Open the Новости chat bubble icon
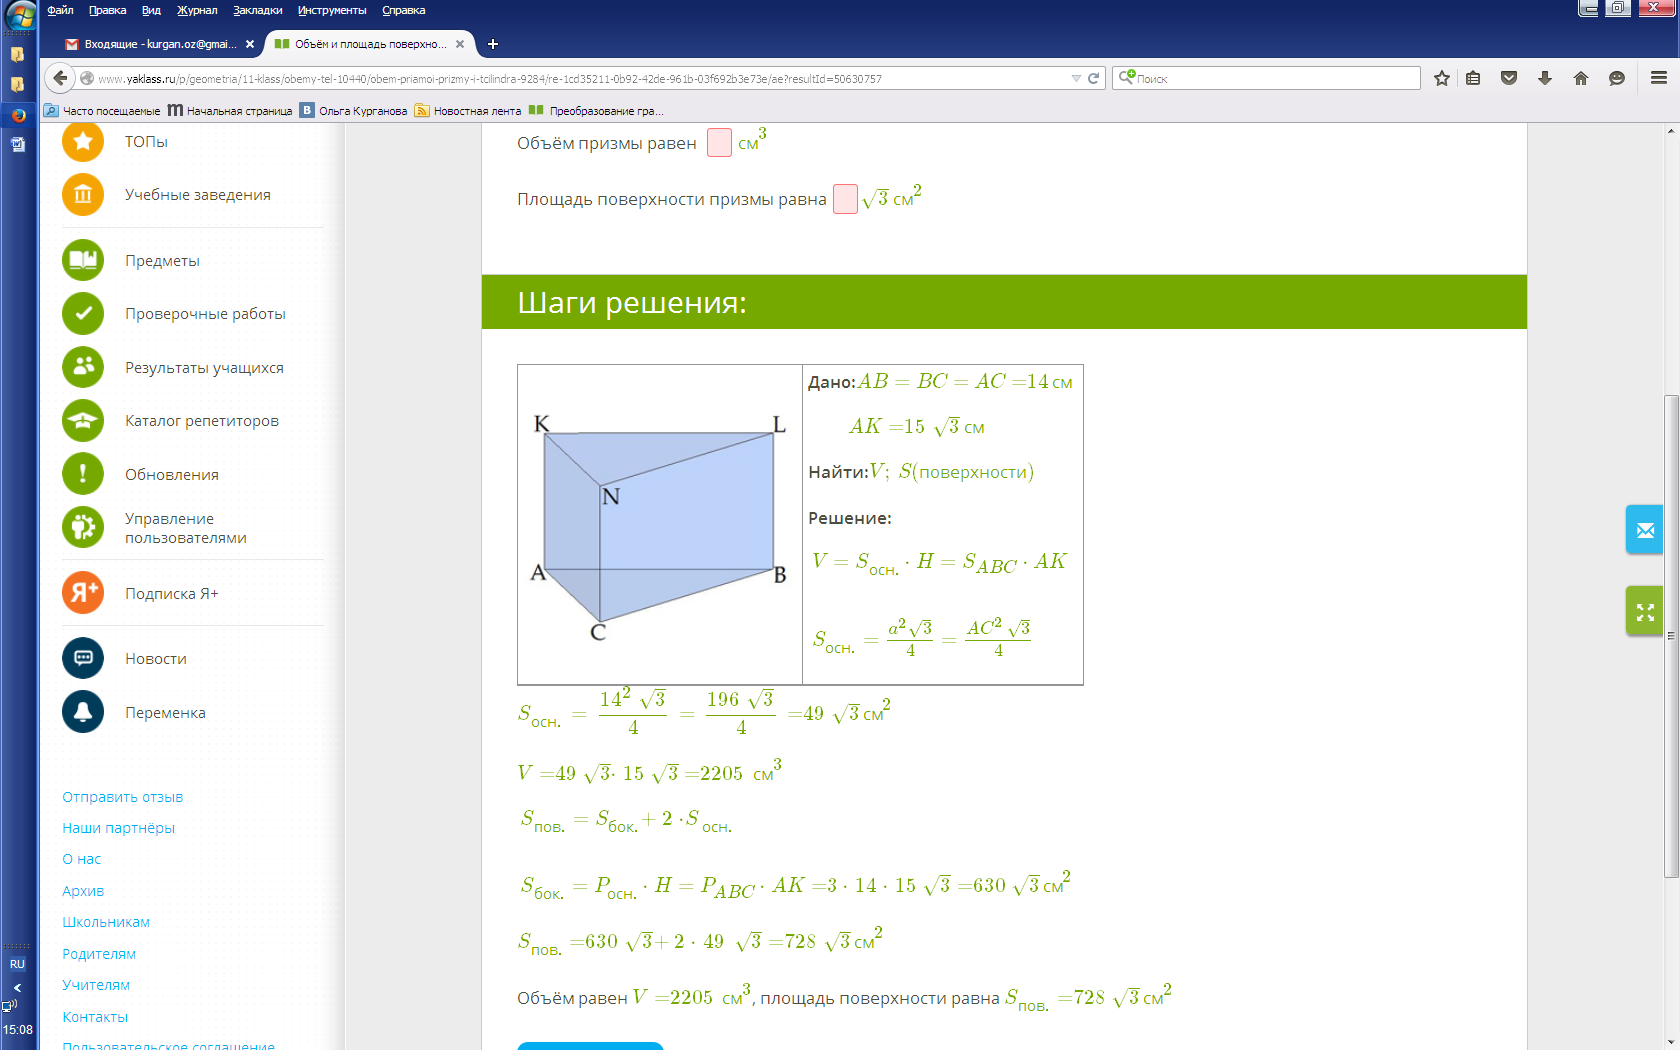This screenshot has width=1680, height=1050. pyautogui.click(x=83, y=658)
